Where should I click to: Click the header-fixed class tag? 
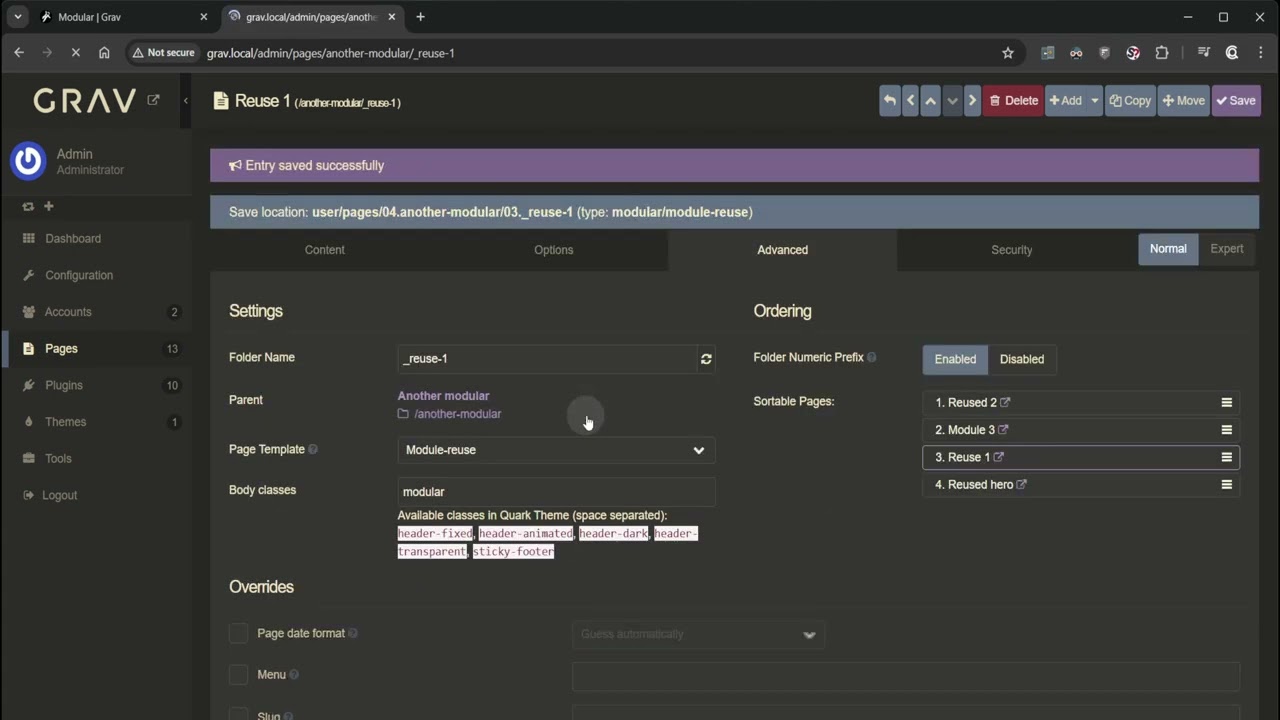[x=435, y=534]
